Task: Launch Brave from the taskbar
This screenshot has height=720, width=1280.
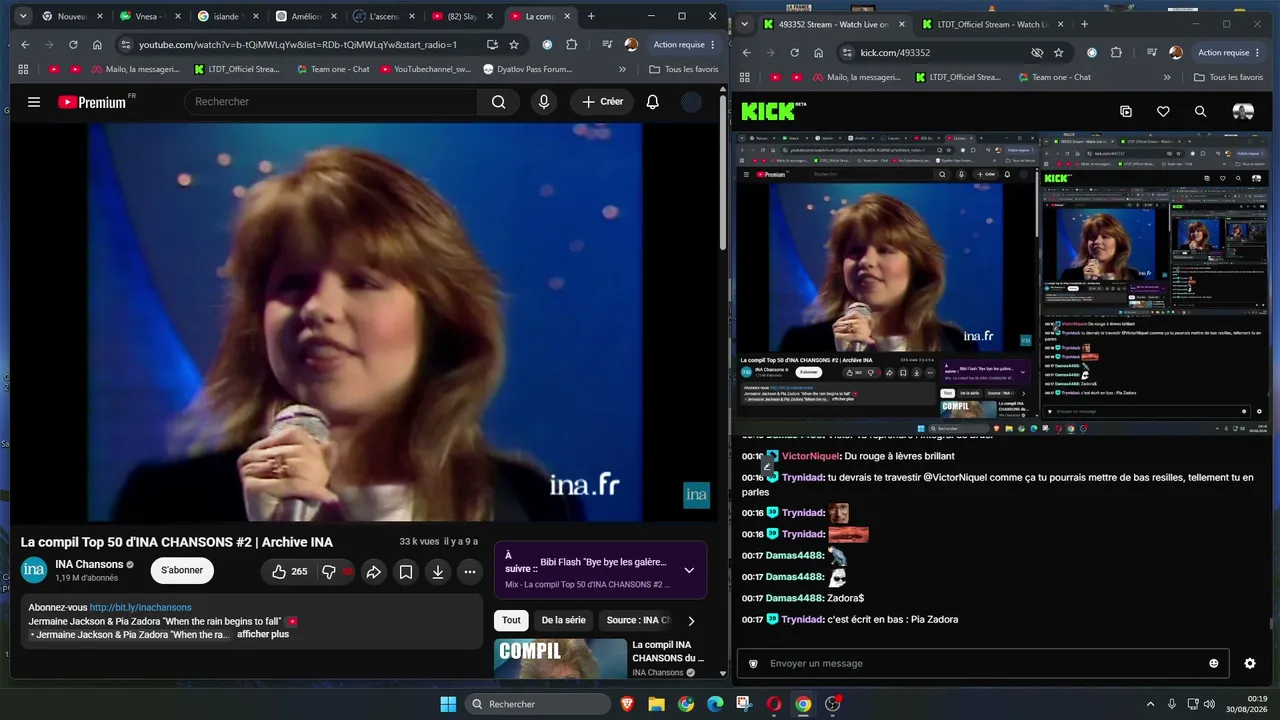Action: pos(628,704)
